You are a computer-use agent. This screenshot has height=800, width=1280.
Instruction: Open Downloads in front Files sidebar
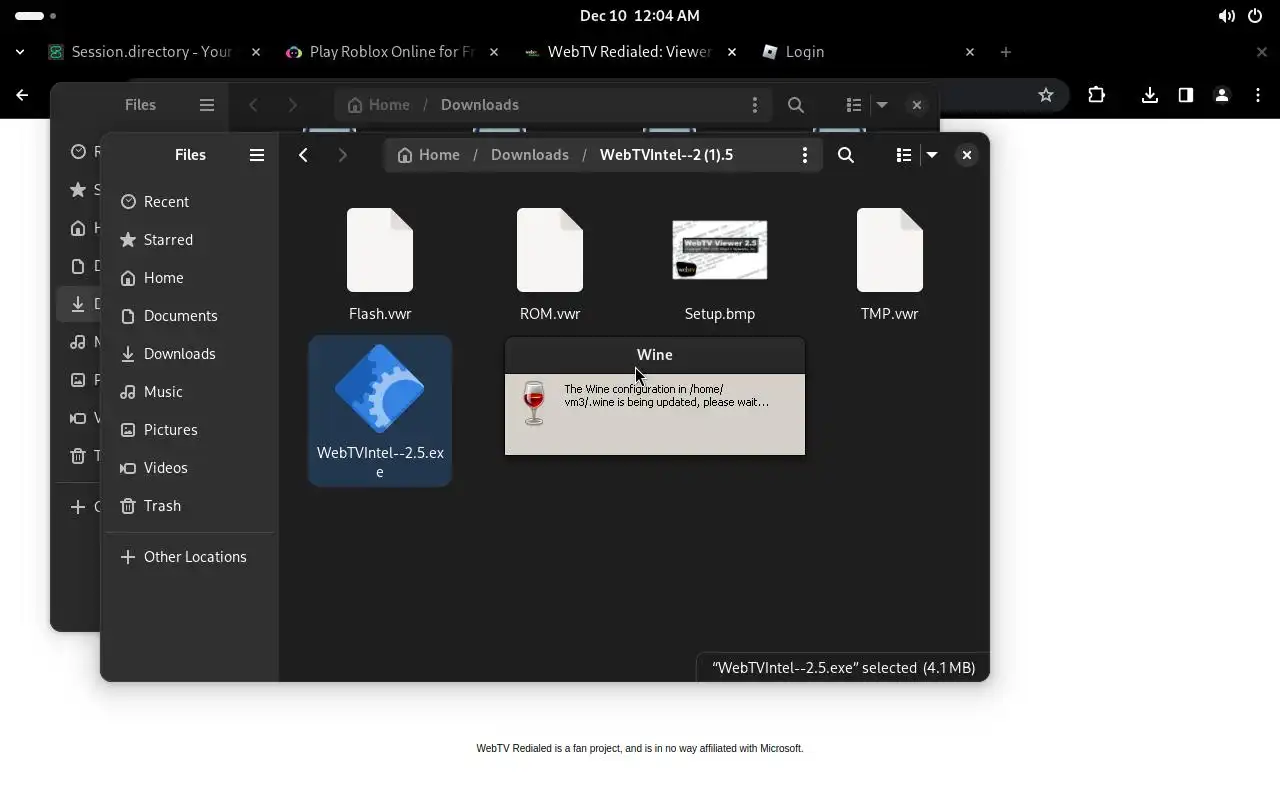pyautogui.click(x=190, y=354)
